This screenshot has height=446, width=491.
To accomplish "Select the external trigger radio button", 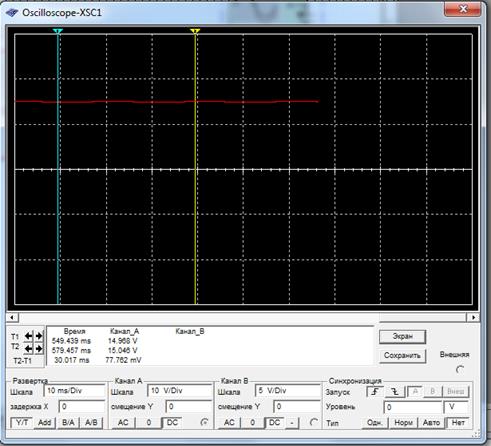I will pyautogui.click(x=460, y=369).
